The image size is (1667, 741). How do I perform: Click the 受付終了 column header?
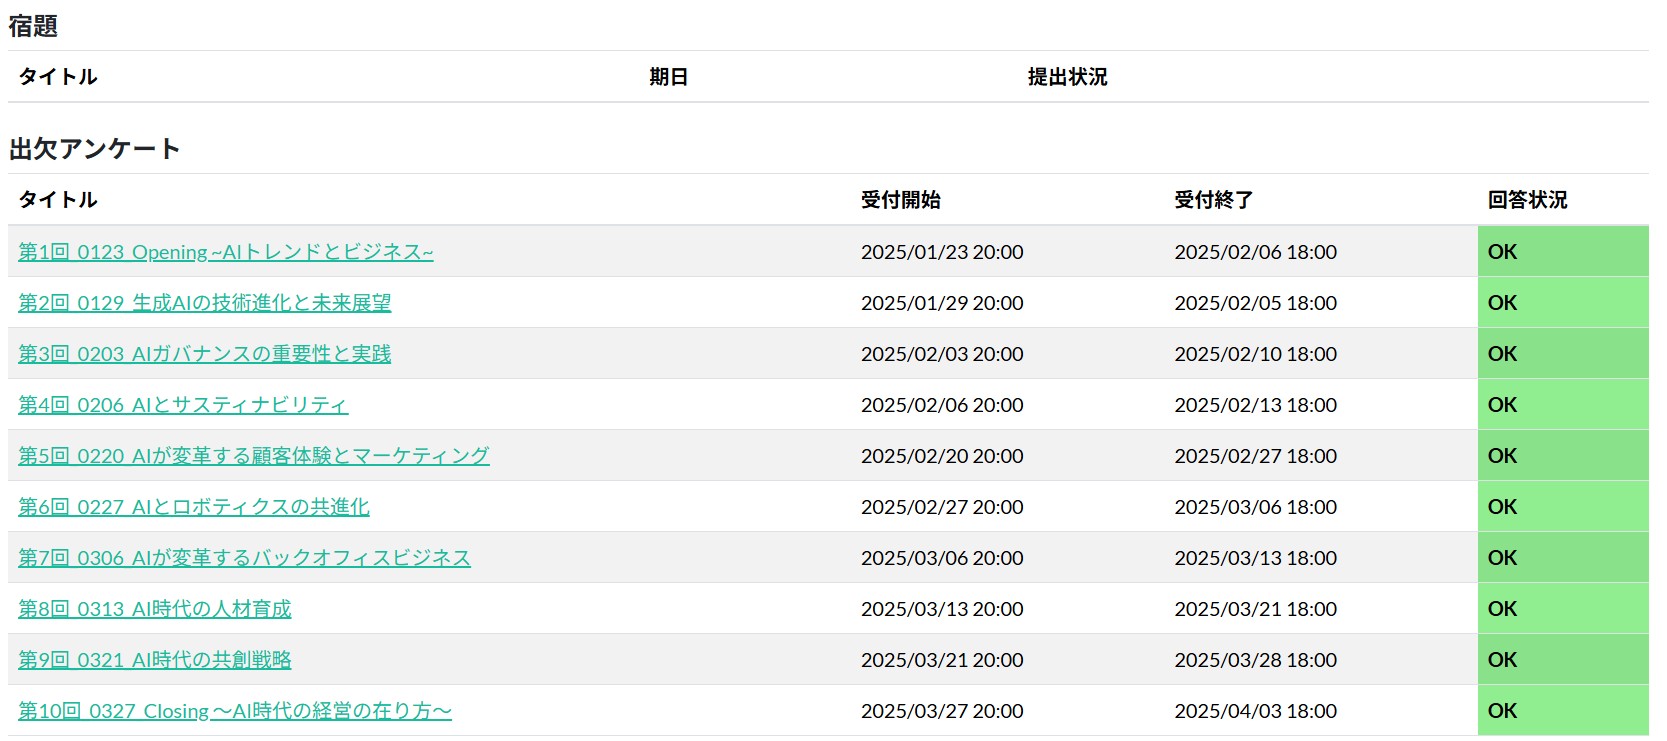click(x=1213, y=200)
